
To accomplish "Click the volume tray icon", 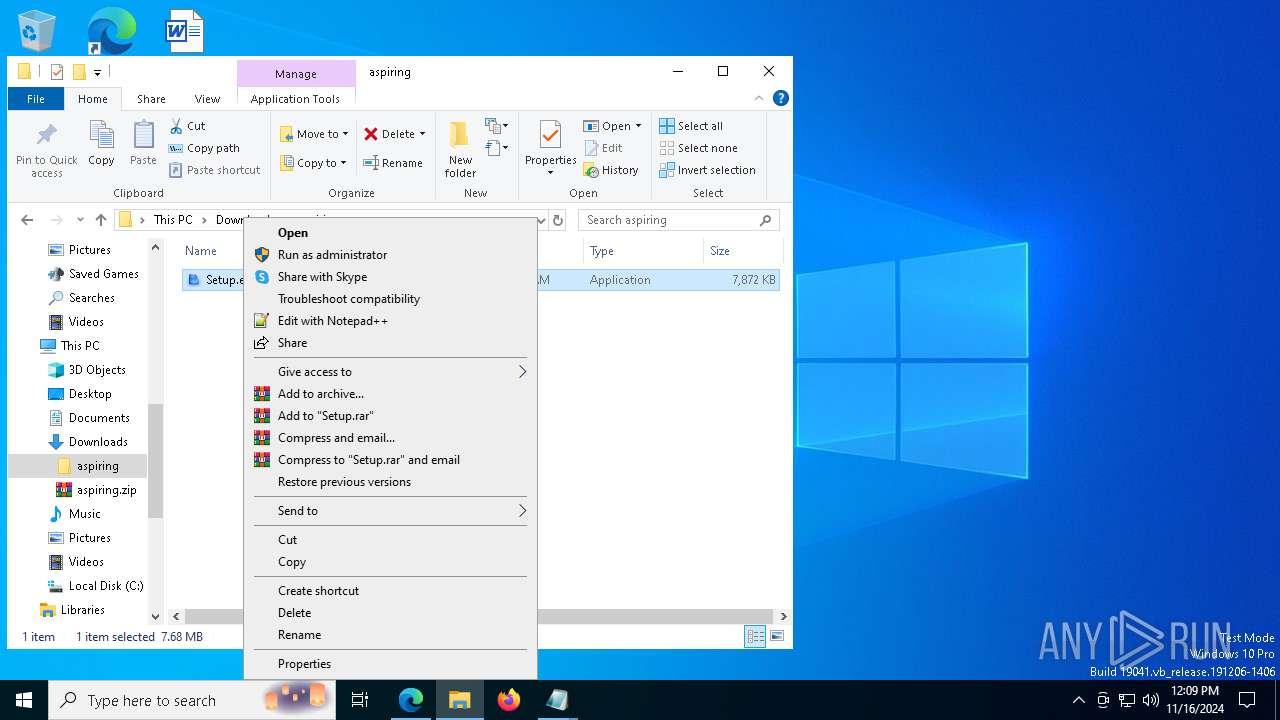I will click(x=1151, y=700).
